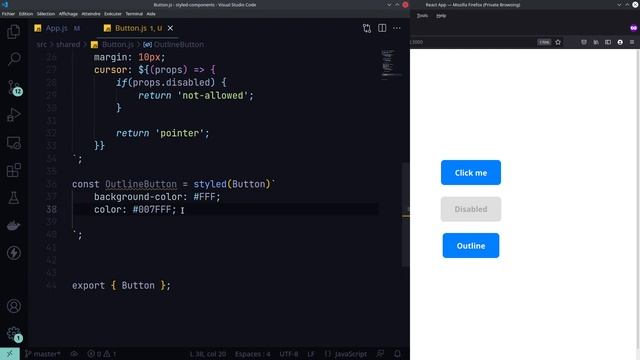Open the Remote Explorer view
The image size is (640, 360).
tap(13, 143)
